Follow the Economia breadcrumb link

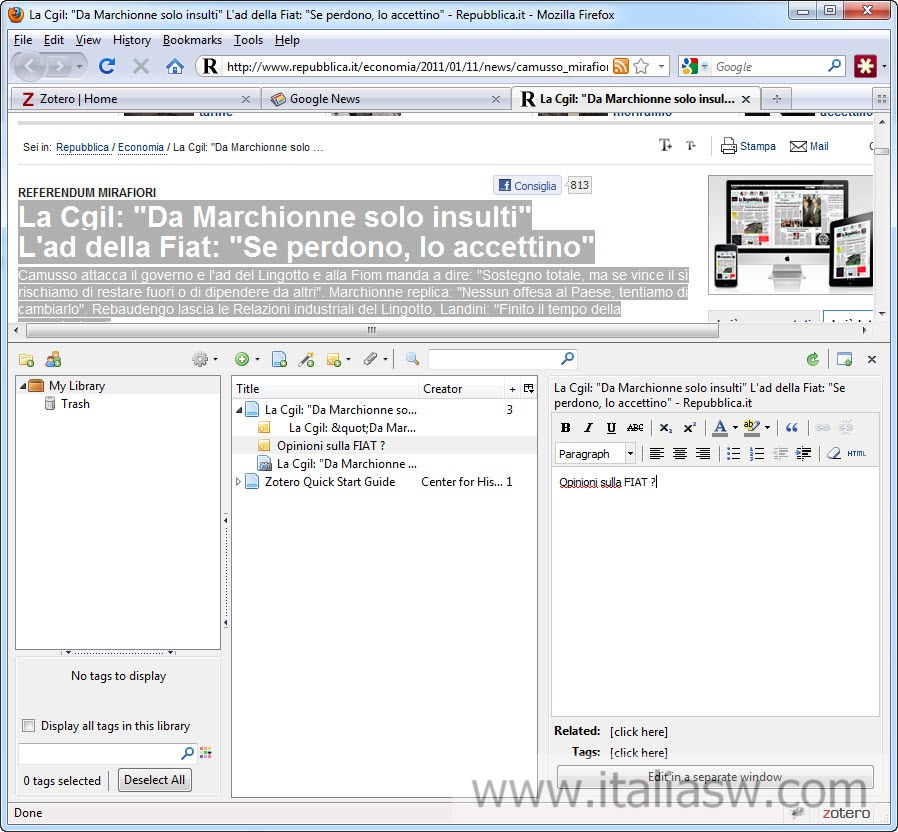click(x=141, y=147)
